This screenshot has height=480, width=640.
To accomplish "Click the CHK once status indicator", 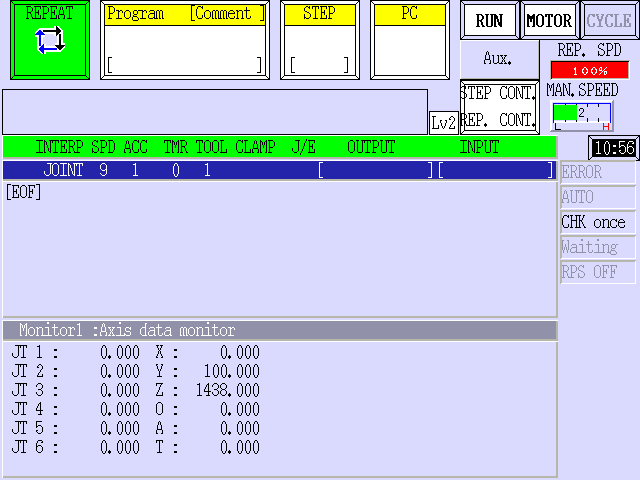I will [598, 222].
